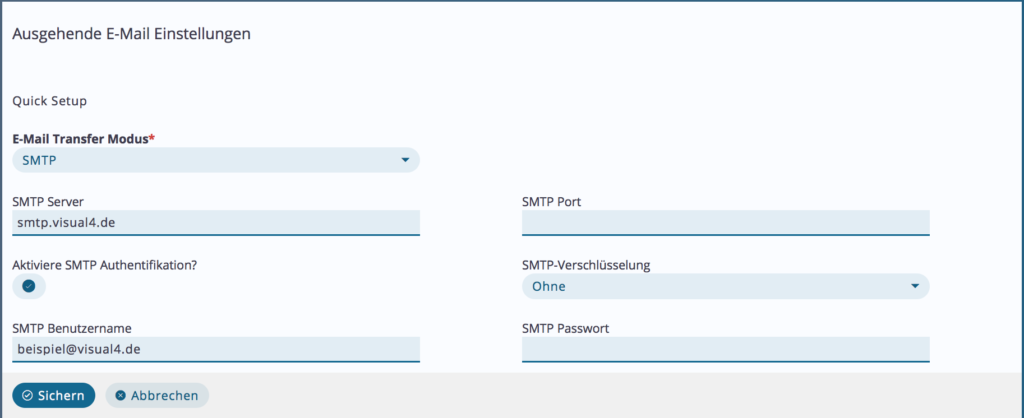Toggle the SMTP Authentifikation checkmark switch

tap(29, 286)
